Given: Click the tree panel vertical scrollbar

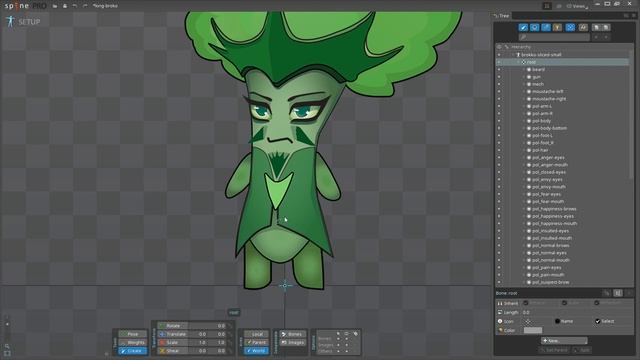Looking at the screenshot, I should click(x=631, y=114).
